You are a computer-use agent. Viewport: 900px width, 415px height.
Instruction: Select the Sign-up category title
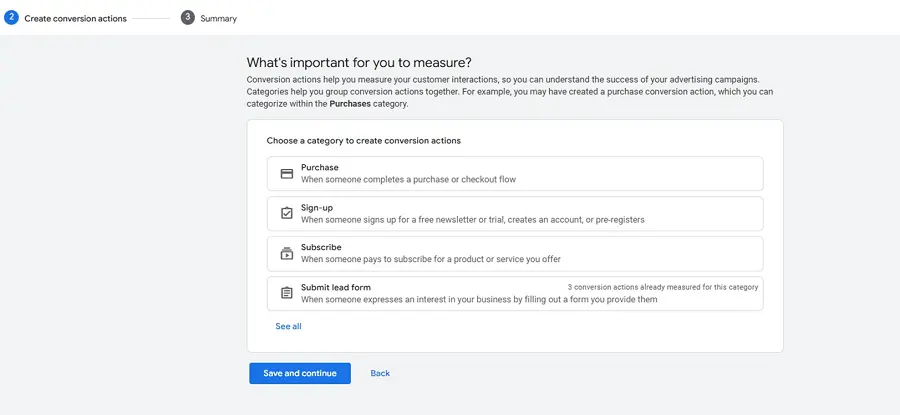coord(317,208)
